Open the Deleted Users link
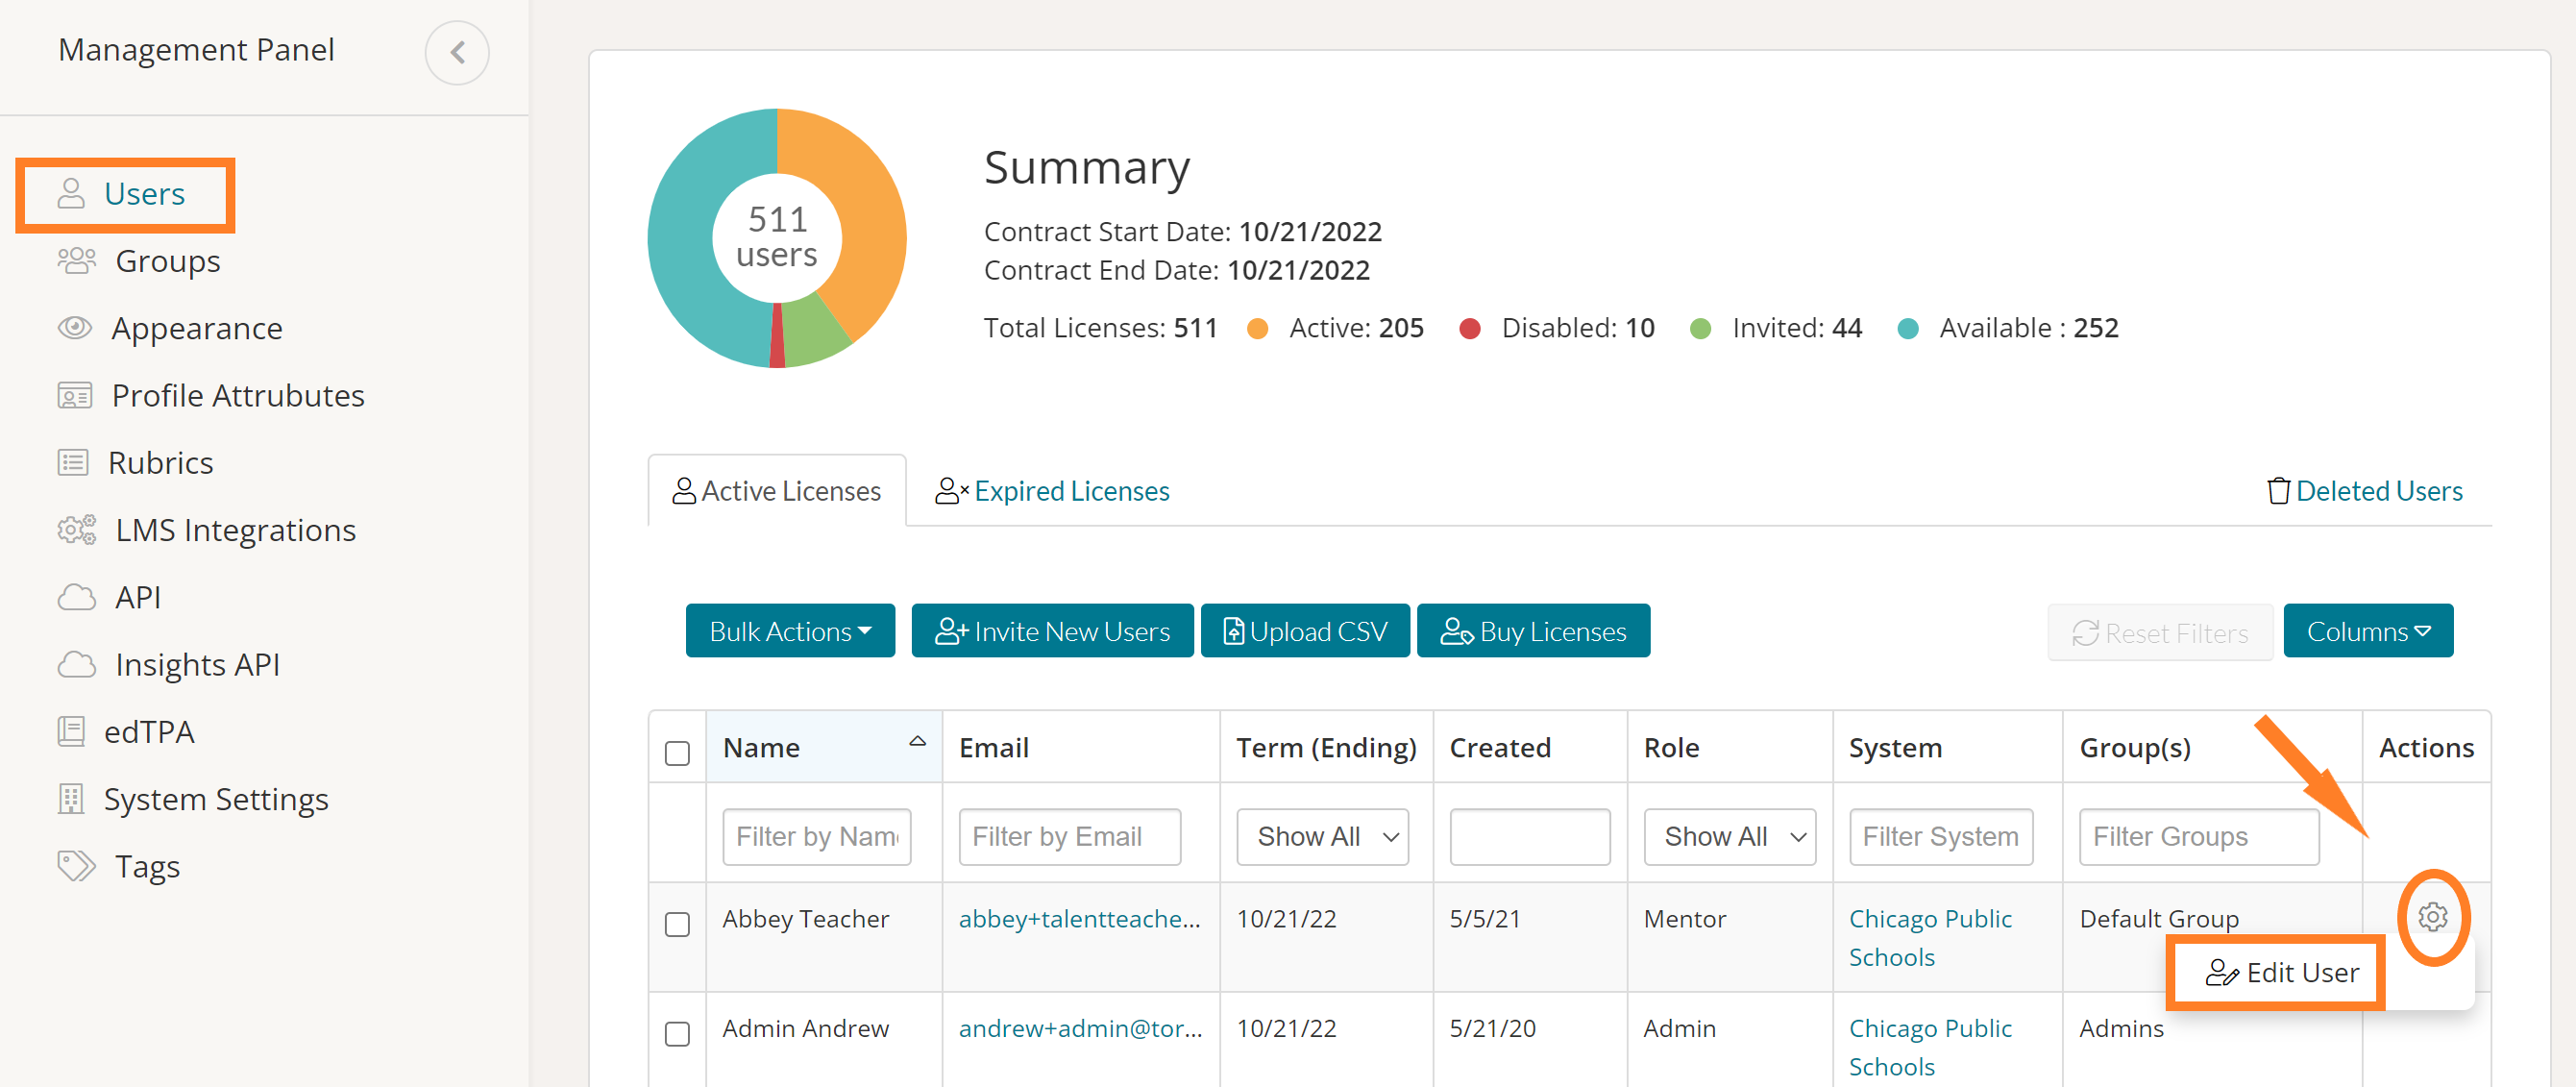Screen dimensions: 2576x1087 click(x=2379, y=491)
